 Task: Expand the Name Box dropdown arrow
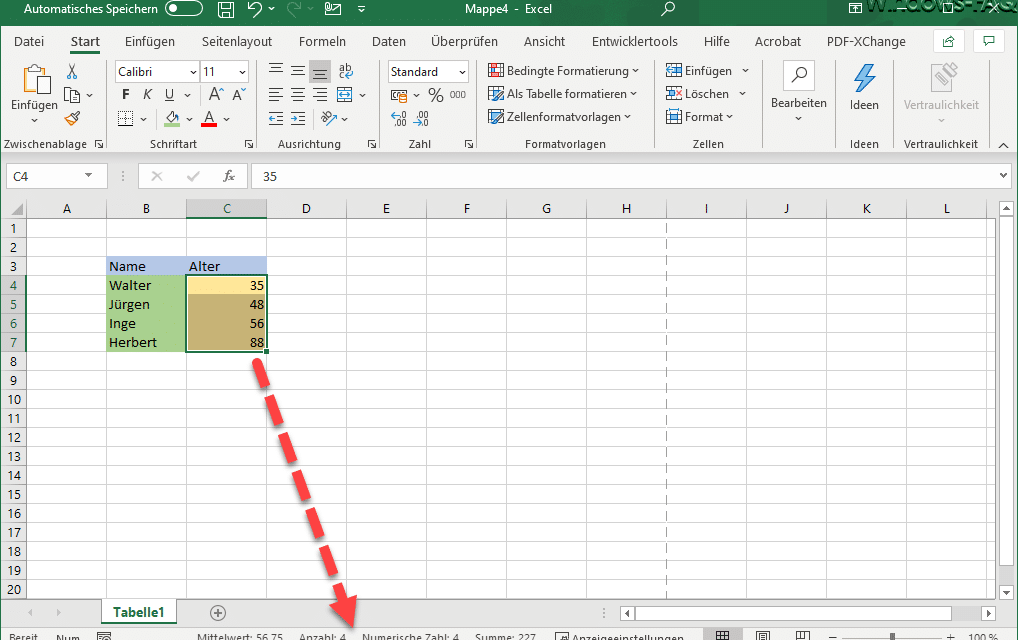[x=88, y=176]
